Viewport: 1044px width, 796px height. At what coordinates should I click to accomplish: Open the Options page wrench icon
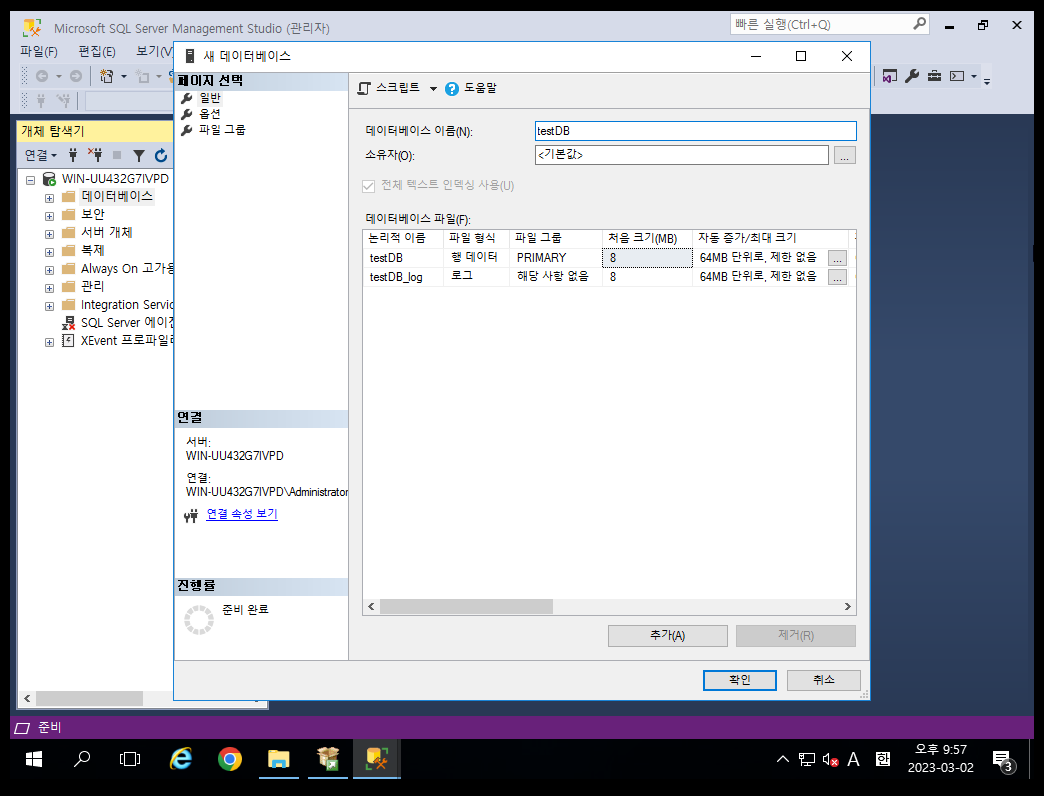pyautogui.click(x=187, y=114)
